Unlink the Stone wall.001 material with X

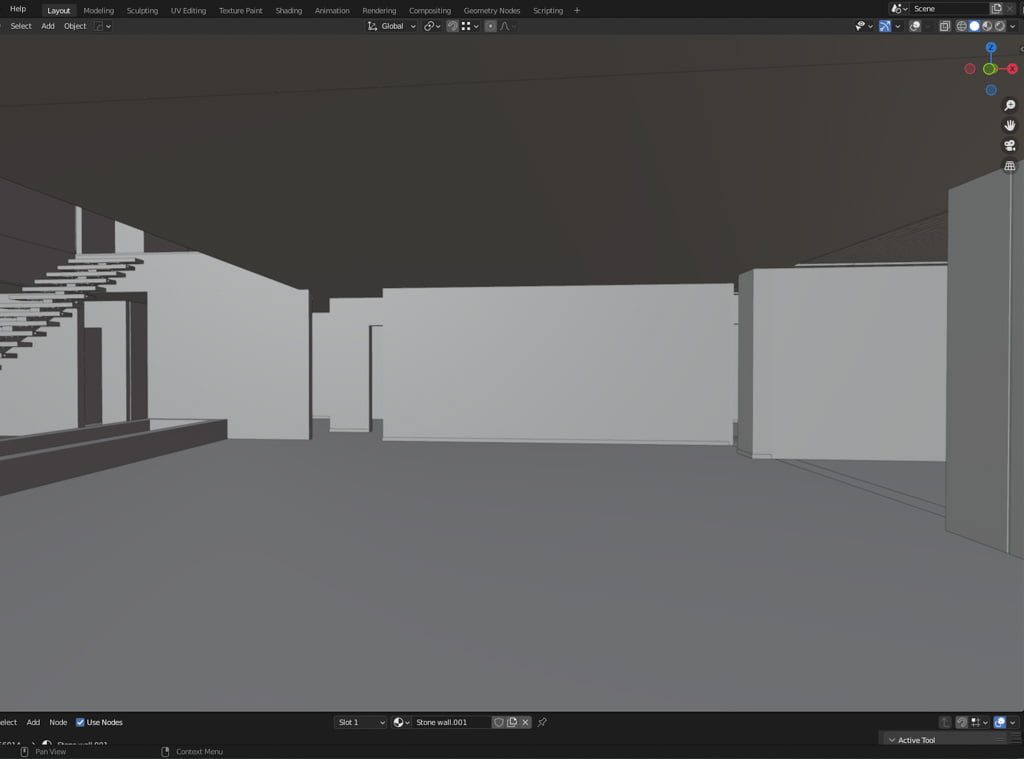coord(525,722)
